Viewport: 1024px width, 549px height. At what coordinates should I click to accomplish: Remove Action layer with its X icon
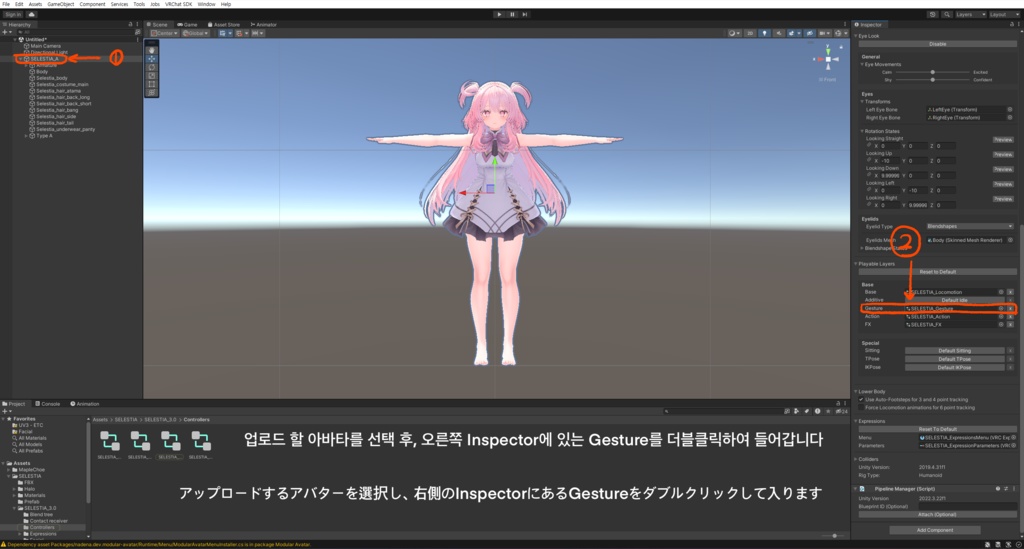(x=1010, y=317)
